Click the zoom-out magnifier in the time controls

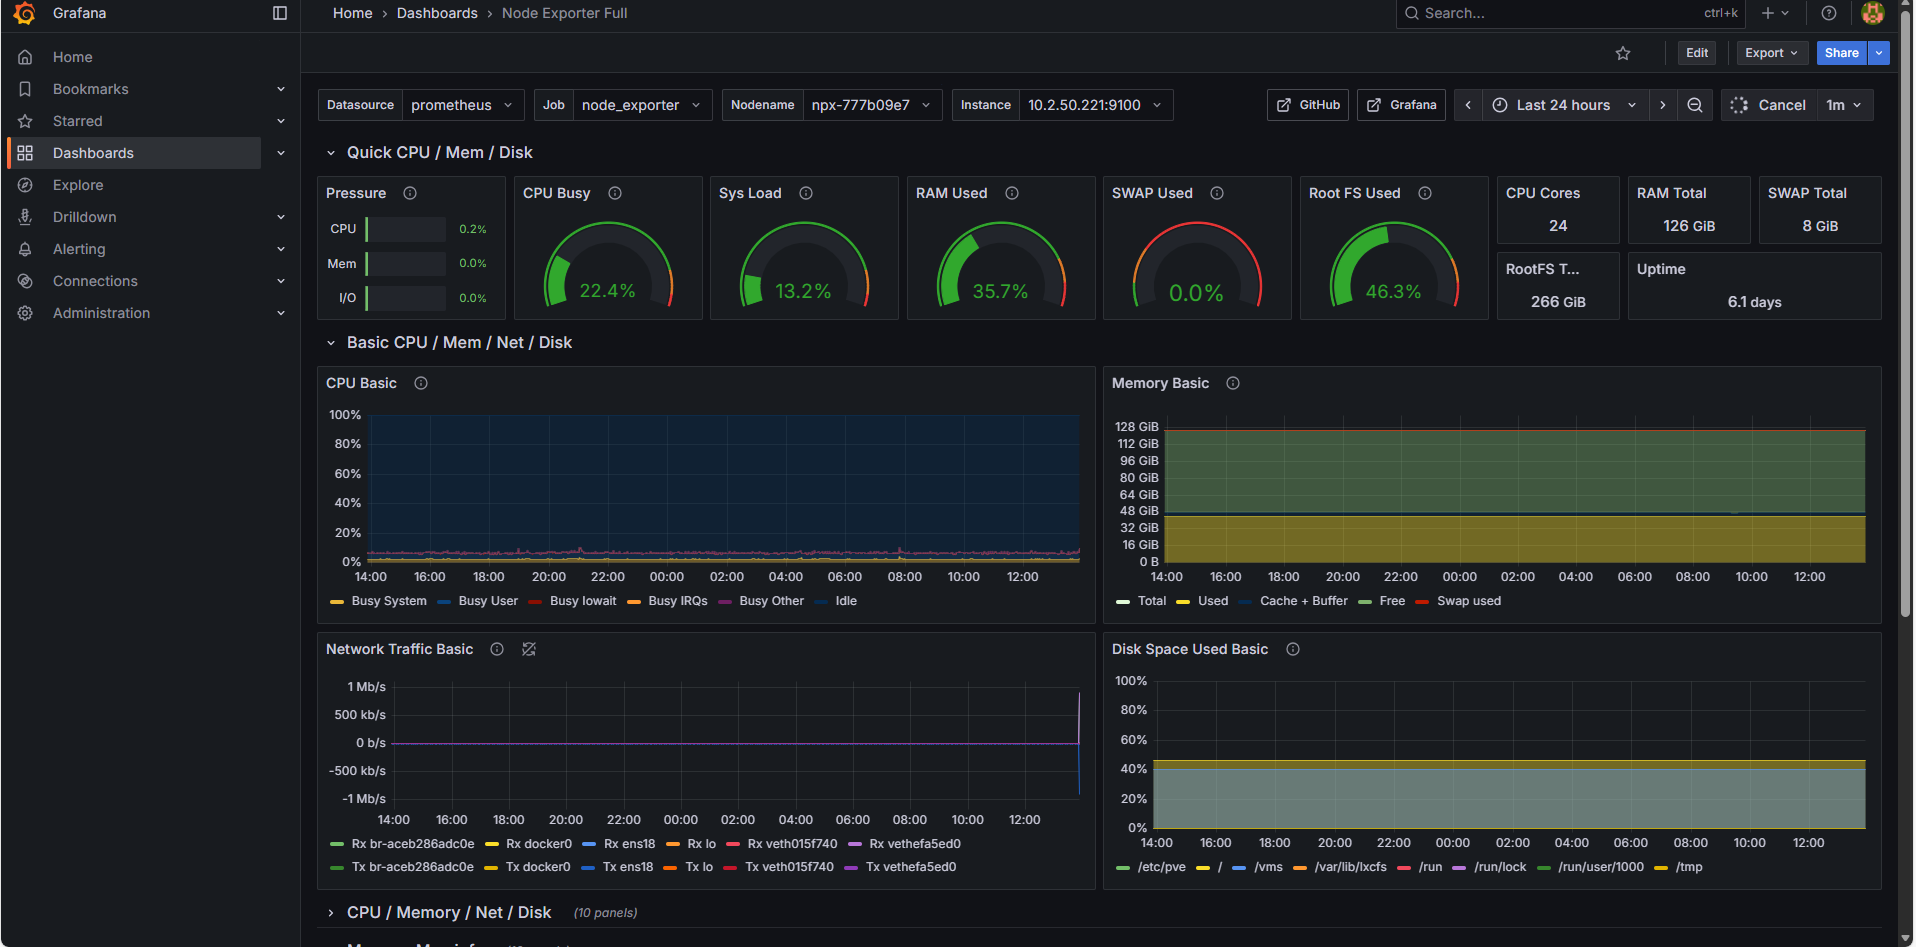click(x=1695, y=105)
